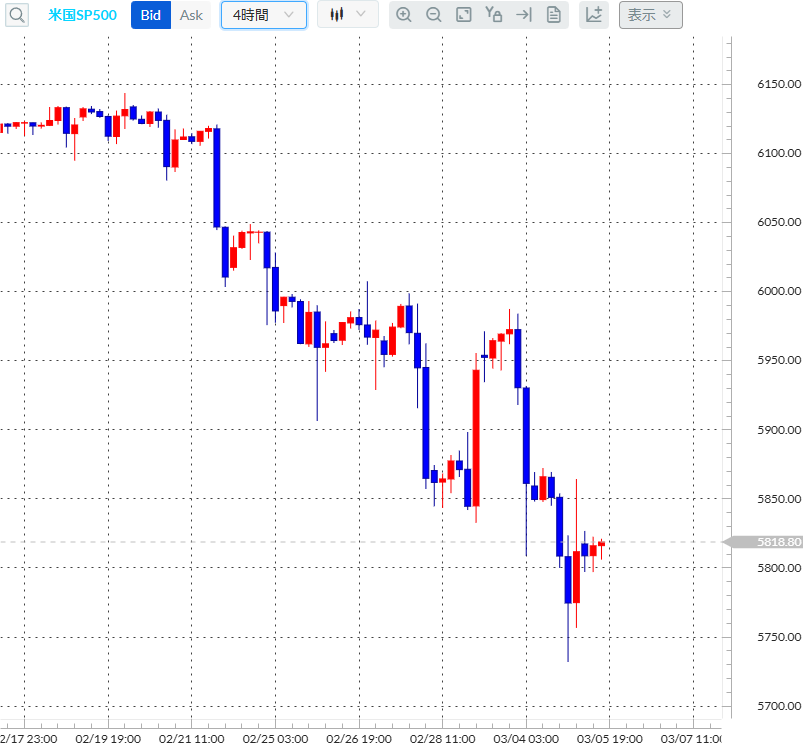Click the 03/05 19:00 time label

pyautogui.click(x=609, y=739)
